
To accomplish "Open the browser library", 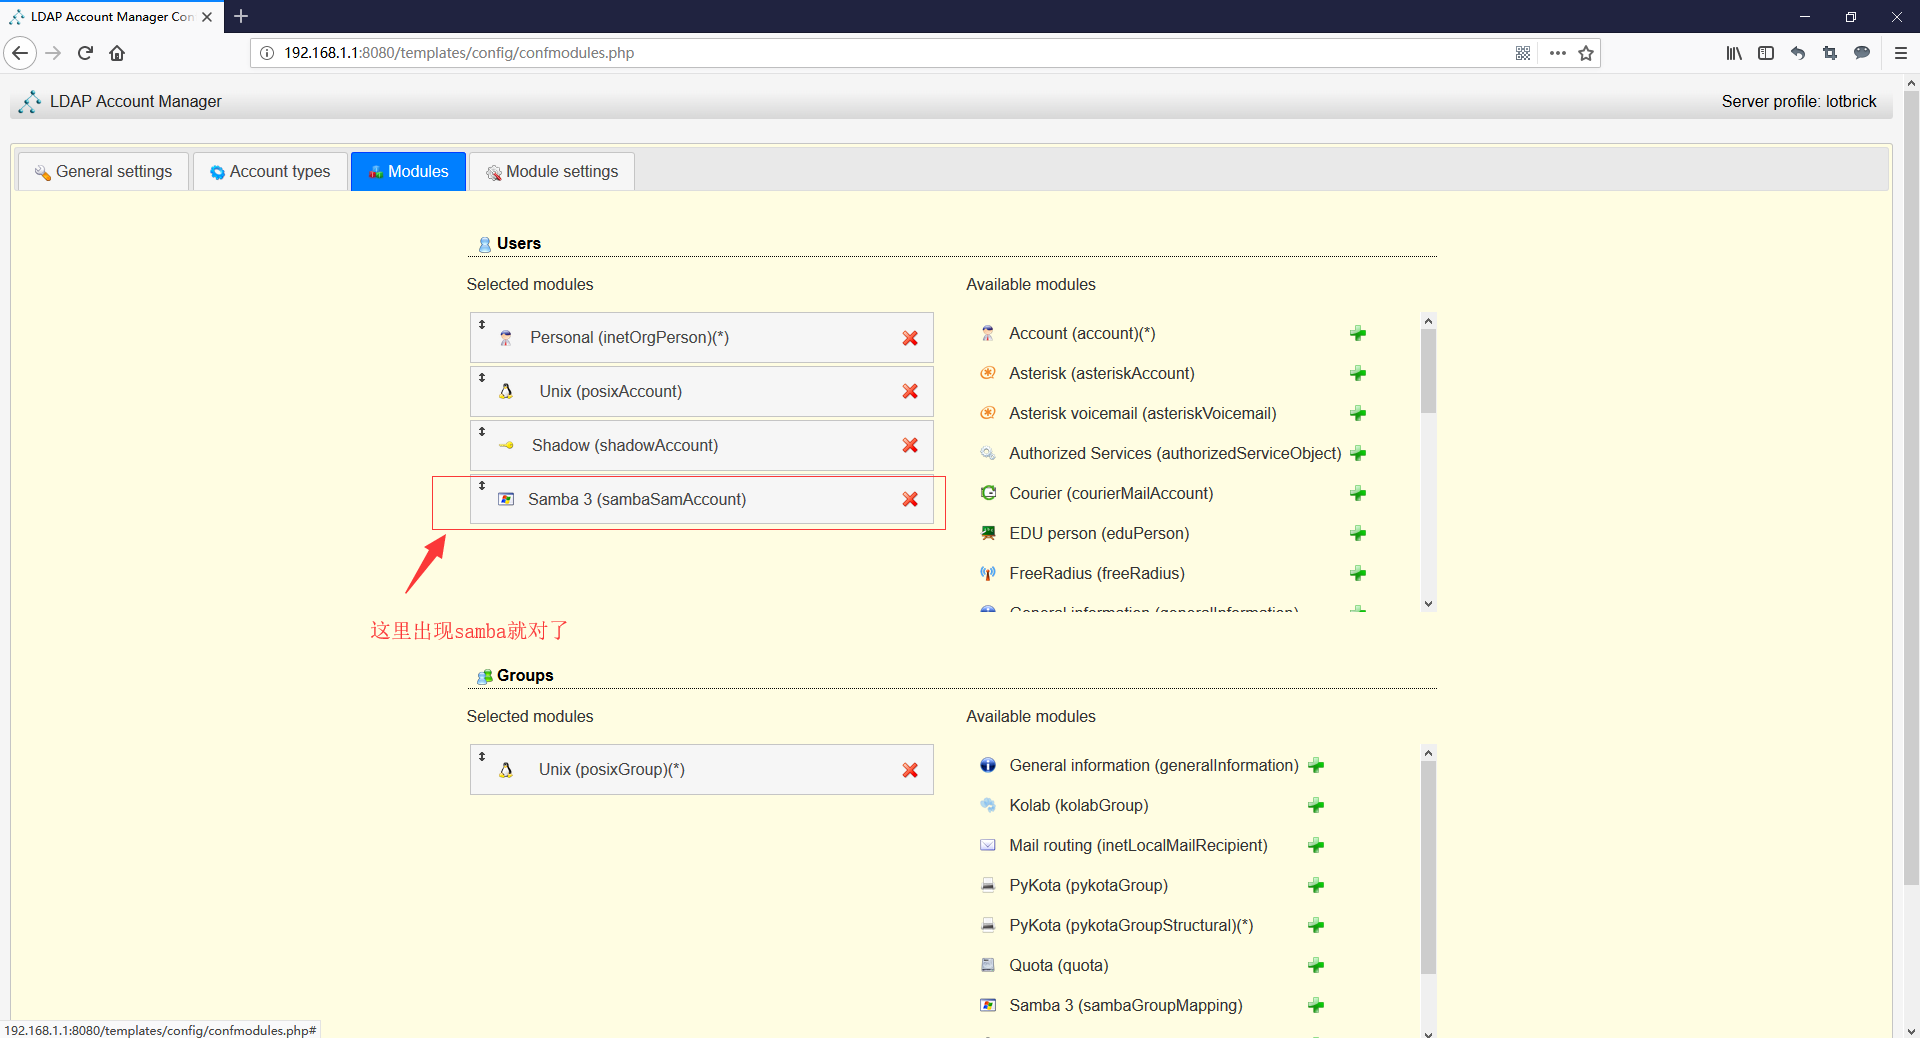I will click(1734, 53).
